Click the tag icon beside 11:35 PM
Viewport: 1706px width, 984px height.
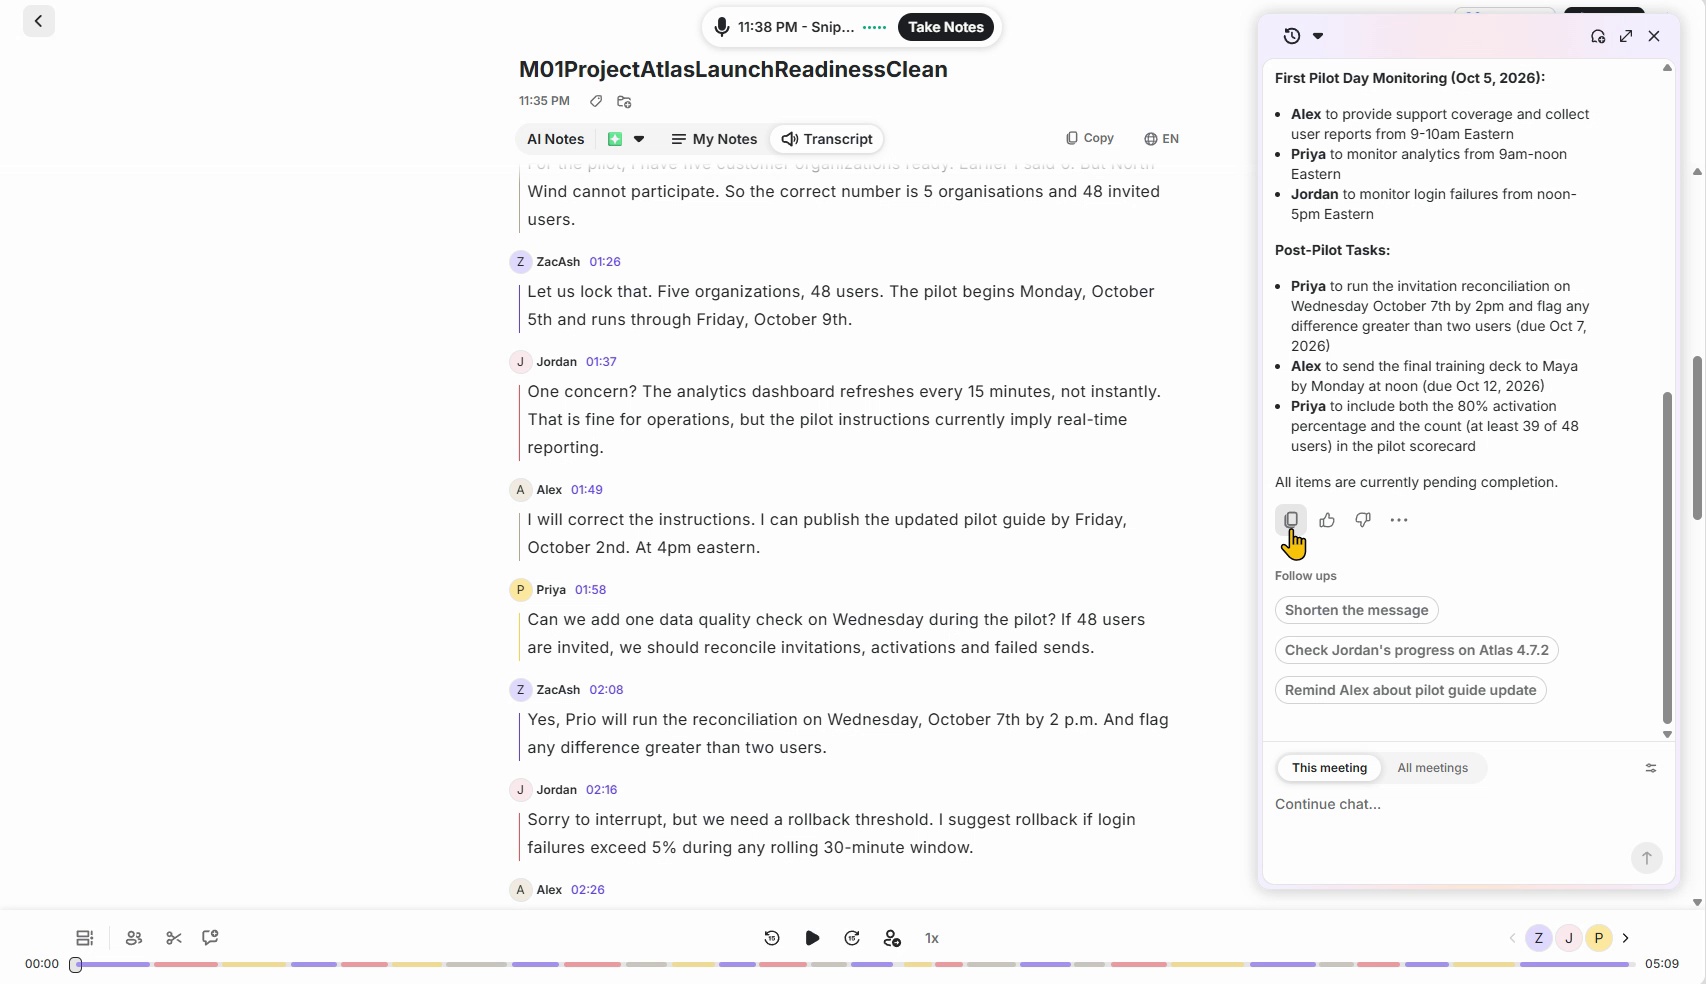point(596,101)
